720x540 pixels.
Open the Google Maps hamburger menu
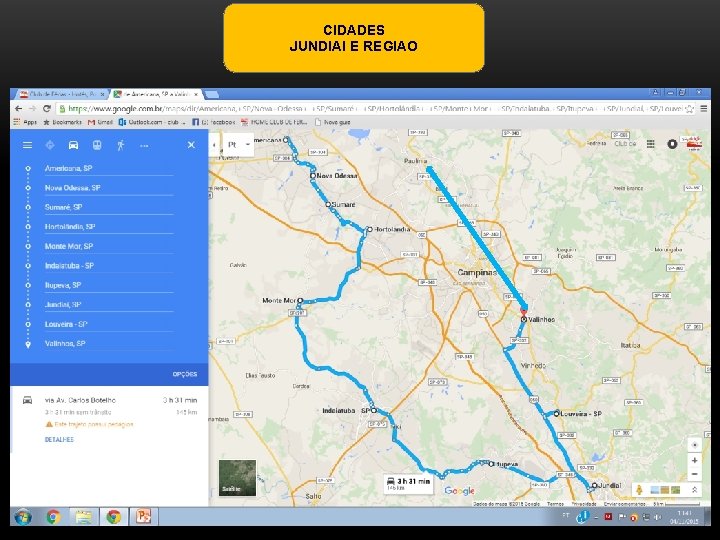(28, 145)
